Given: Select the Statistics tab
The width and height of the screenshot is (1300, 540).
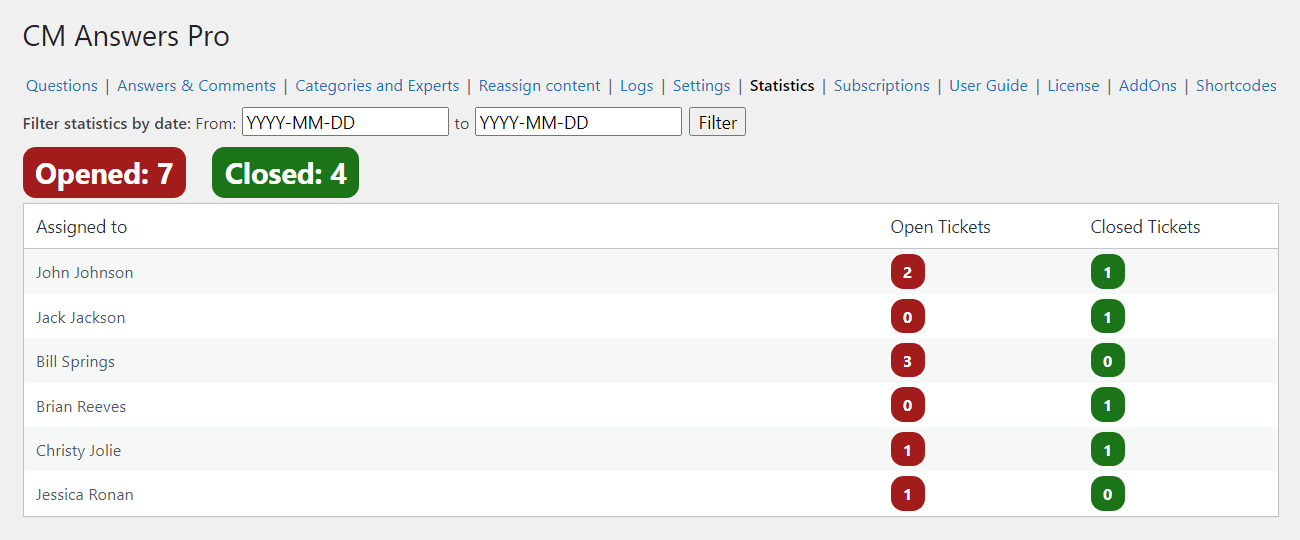Looking at the screenshot, I should [x=782, y=86].
